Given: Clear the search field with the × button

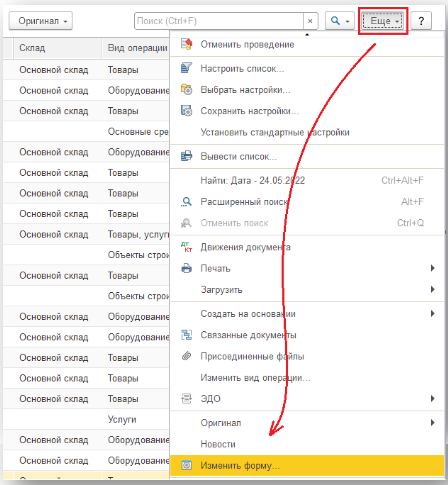Looking at the screenshot, I should pos(310,21).
